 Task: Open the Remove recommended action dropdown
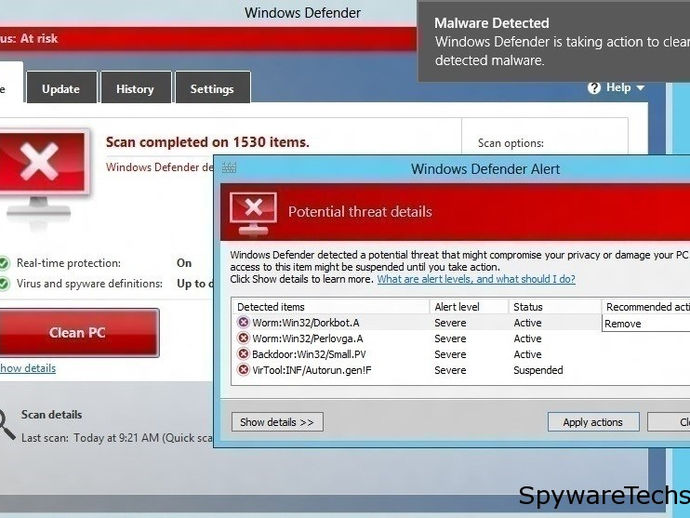(x=646, y=323)
